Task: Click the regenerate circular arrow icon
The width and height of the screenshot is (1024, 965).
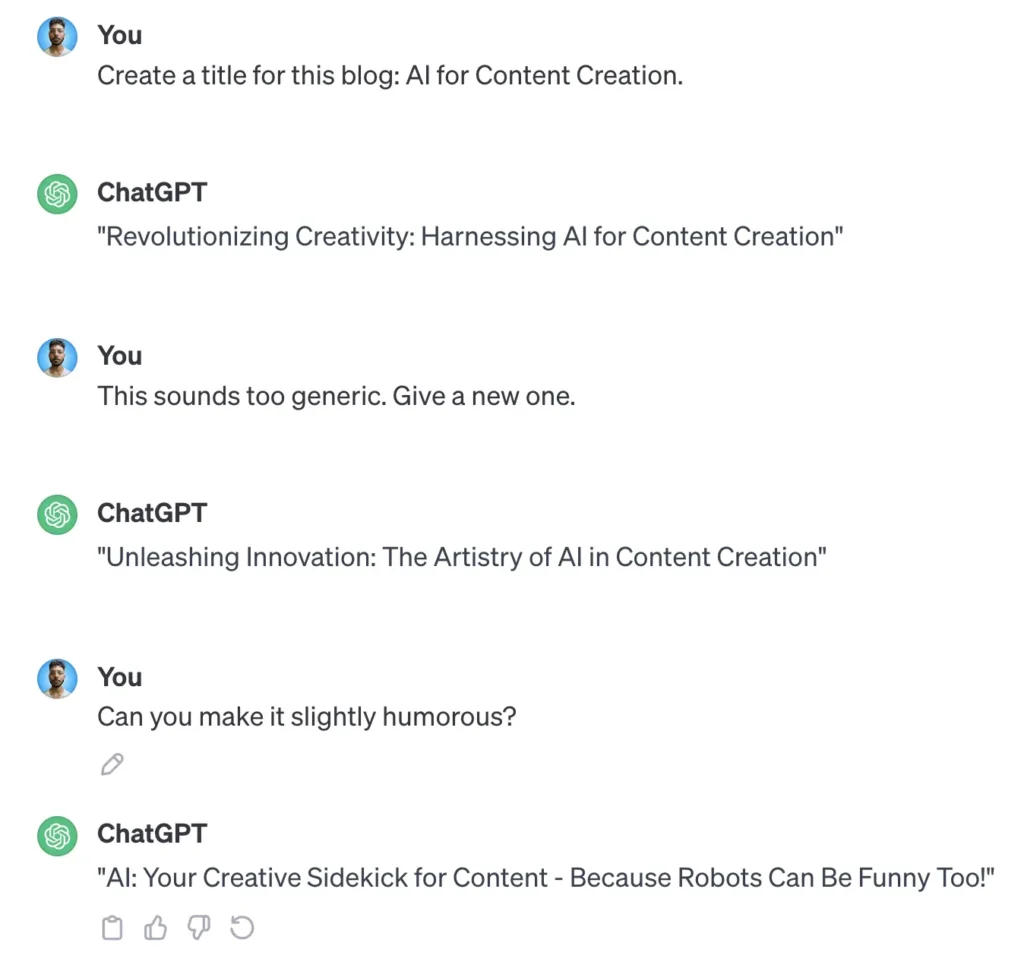Action: click(x=241, y=928)
